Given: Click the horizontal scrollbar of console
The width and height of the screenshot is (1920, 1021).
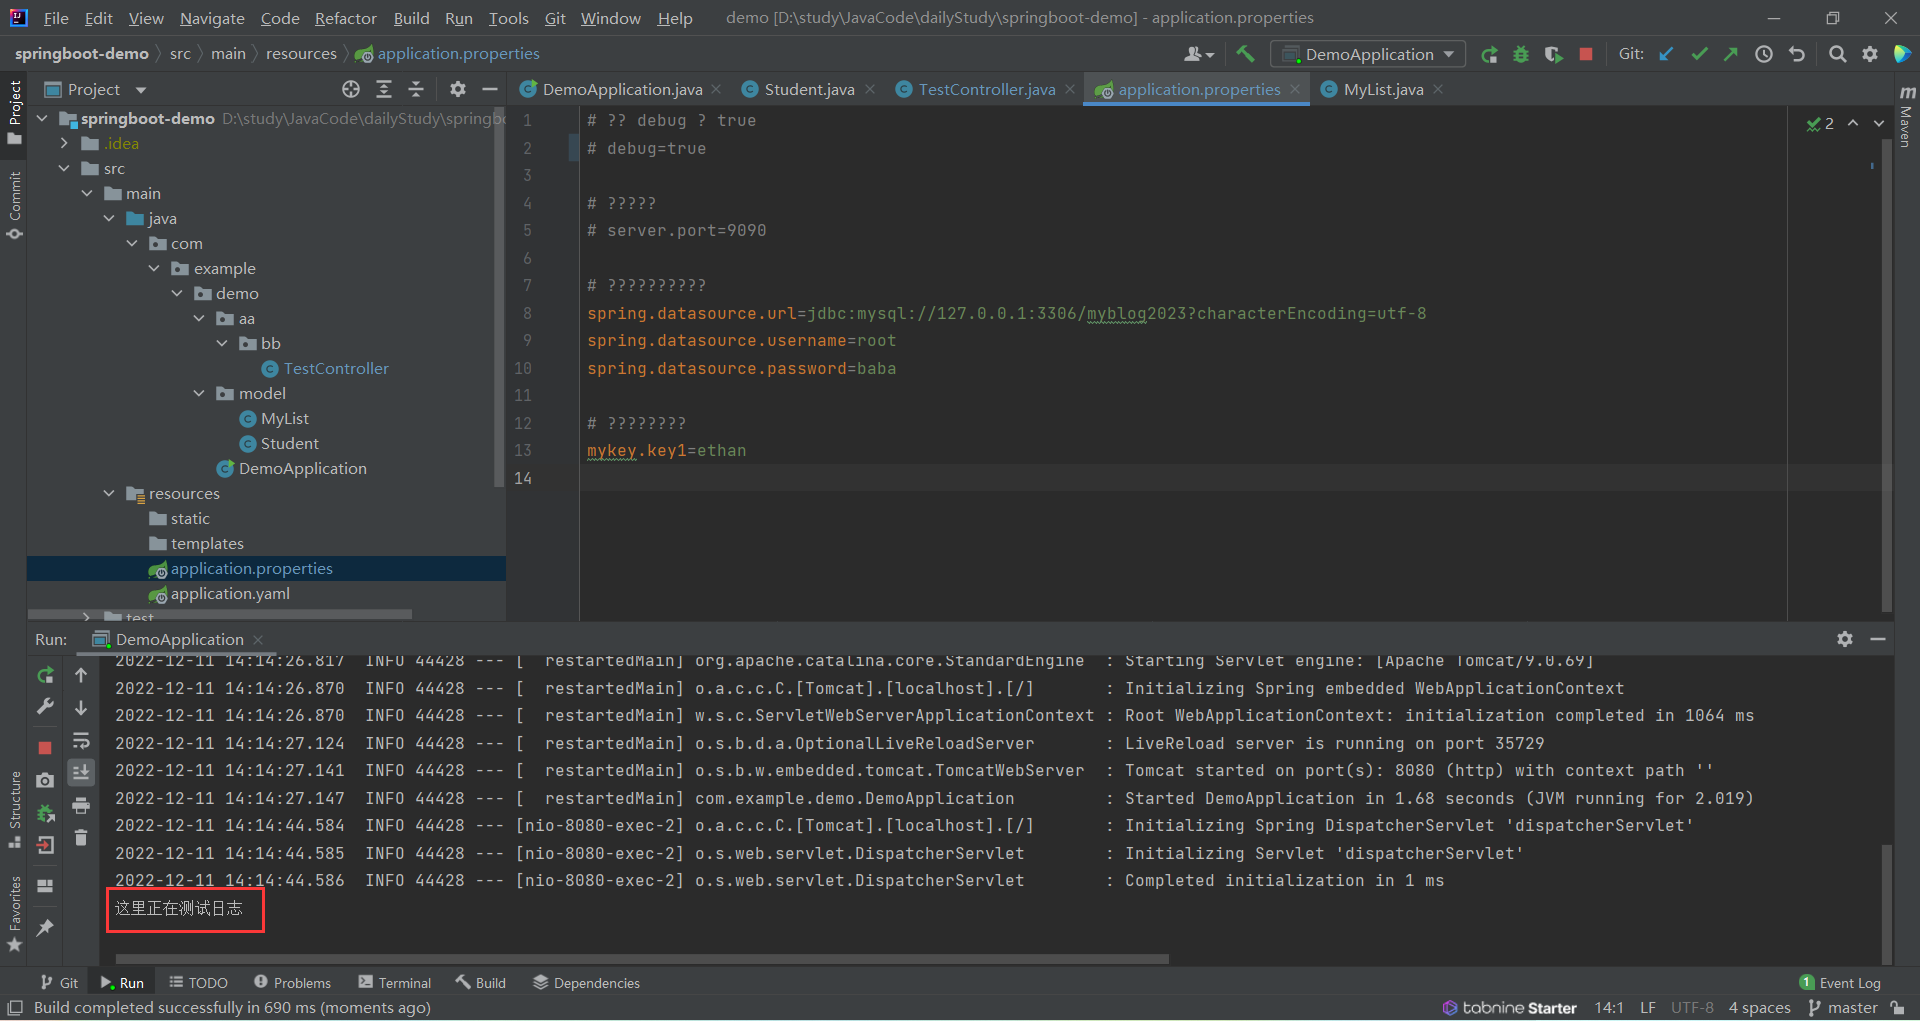Looking at the screenshot, I should click(642, 959).
